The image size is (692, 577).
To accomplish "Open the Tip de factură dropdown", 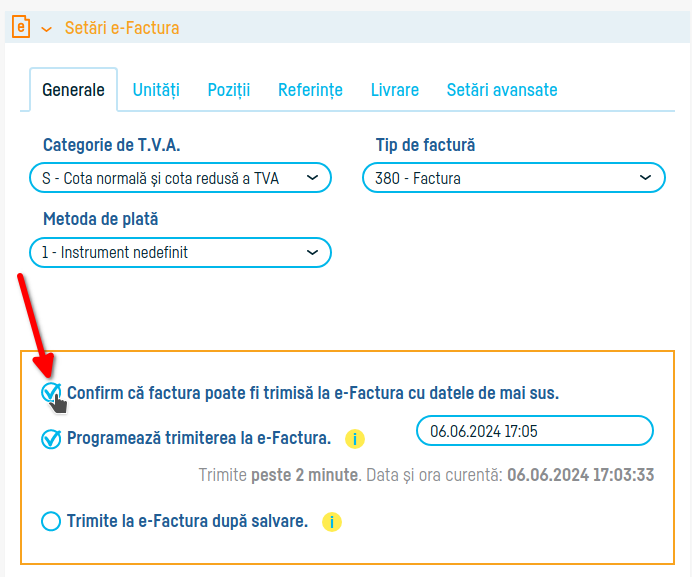I will click(513, 178).
